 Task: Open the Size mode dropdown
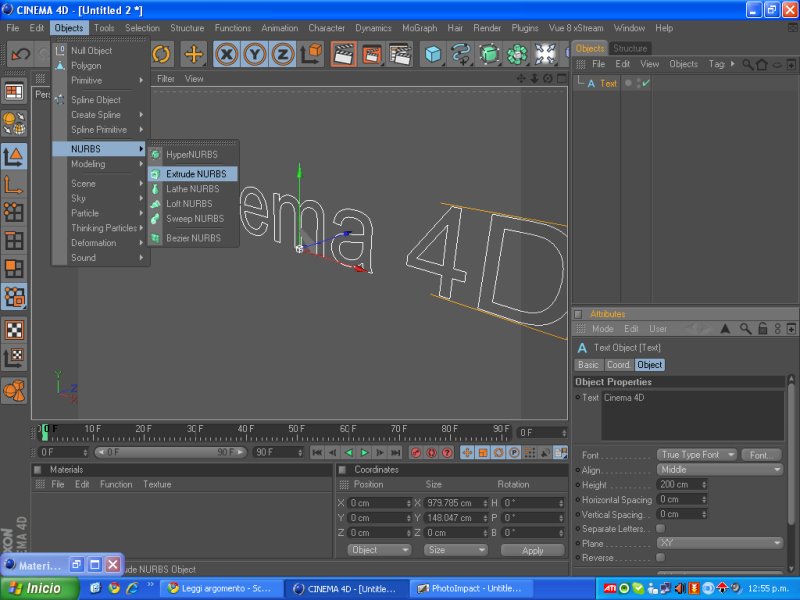(455, 550)
